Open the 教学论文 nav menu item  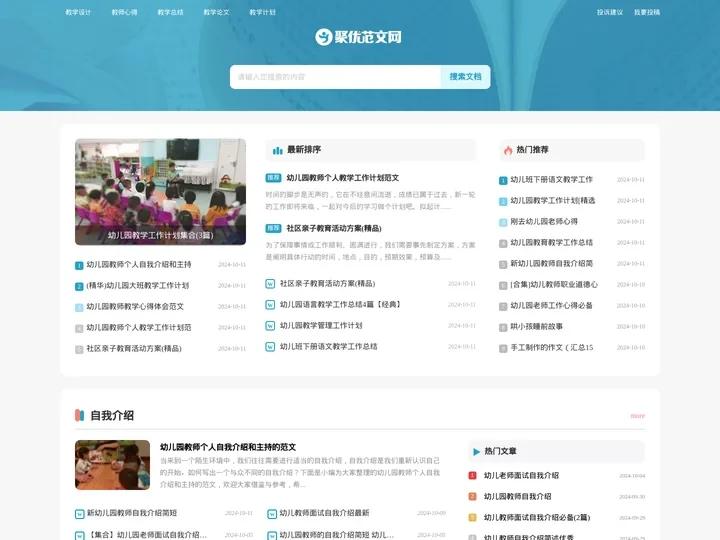[216, 12]
